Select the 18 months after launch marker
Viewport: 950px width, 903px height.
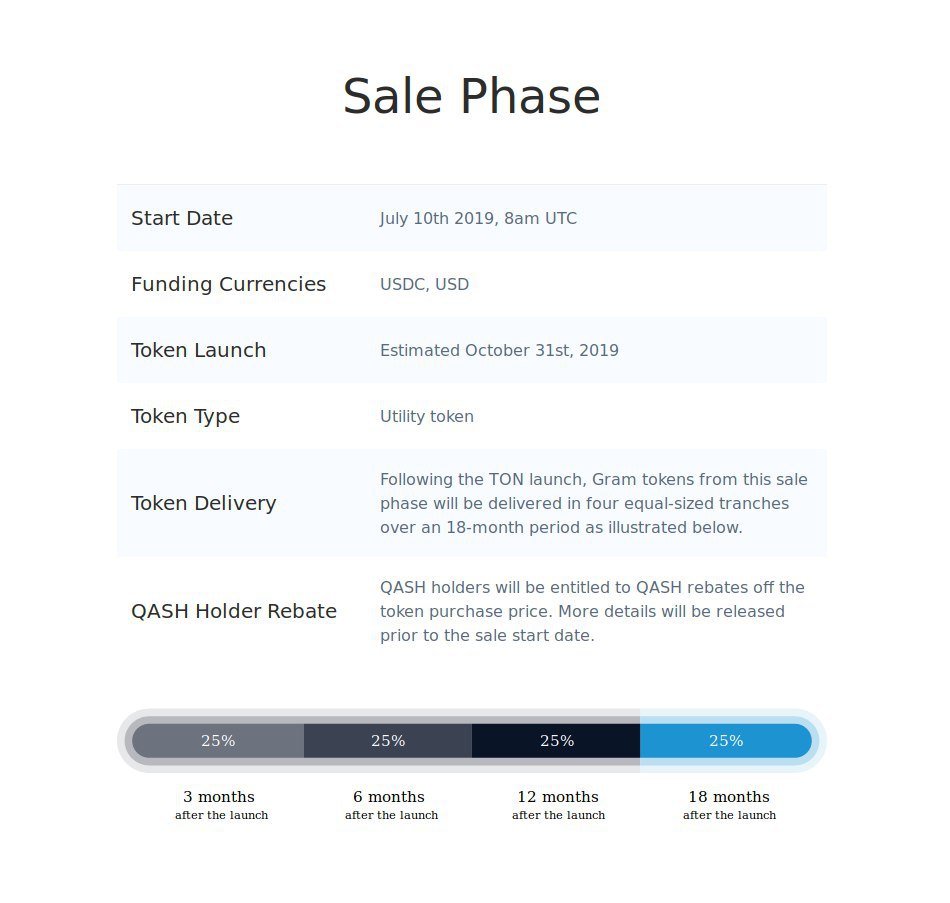[729, 805]
